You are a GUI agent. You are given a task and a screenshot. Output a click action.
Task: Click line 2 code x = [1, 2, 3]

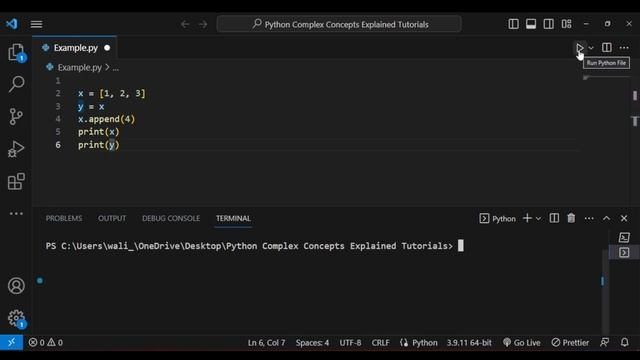click(x=111, y=93)
